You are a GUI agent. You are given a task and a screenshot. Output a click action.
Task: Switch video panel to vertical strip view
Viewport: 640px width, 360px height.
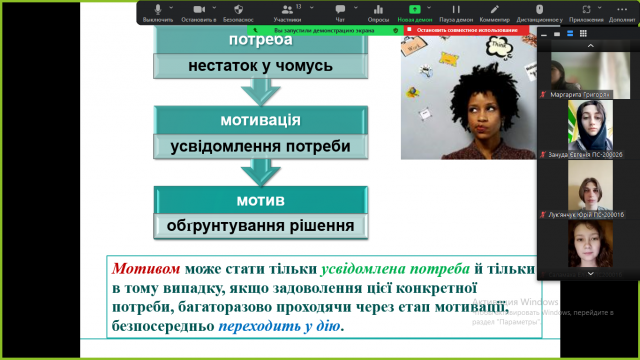tap(570, 34)
